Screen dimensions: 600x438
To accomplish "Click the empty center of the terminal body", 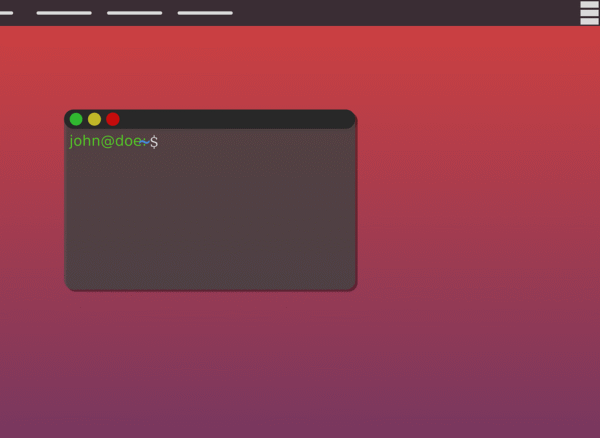I will [210, 215].
